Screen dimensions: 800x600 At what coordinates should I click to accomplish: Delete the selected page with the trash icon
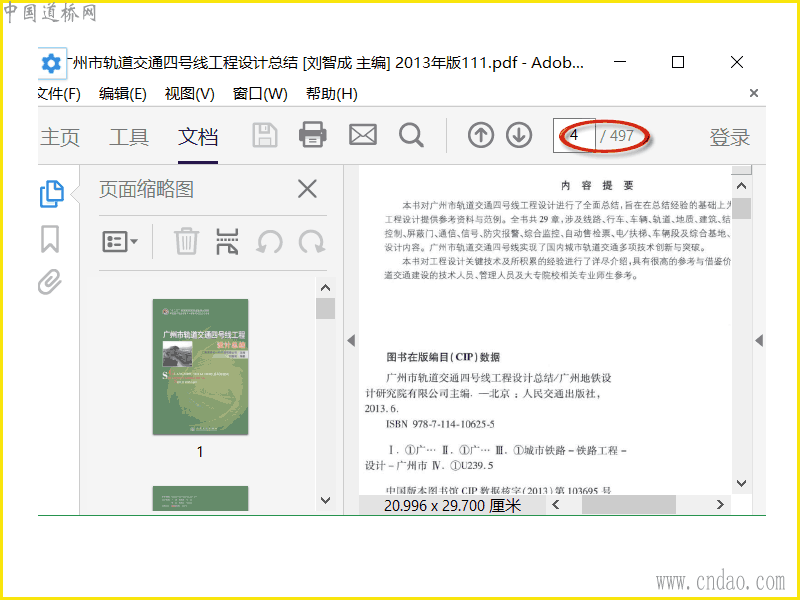coord(186,241)
